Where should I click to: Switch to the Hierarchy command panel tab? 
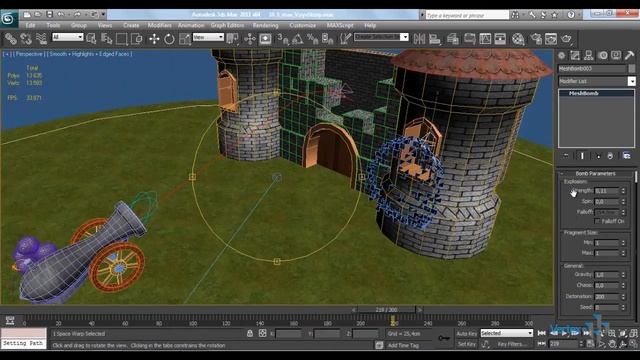pos(589,55)
